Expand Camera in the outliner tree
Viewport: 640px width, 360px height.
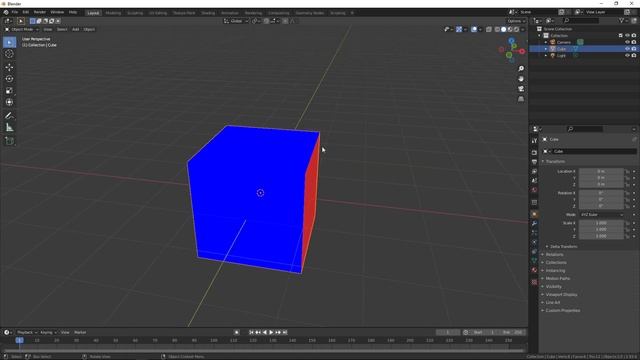coord(546,42)
